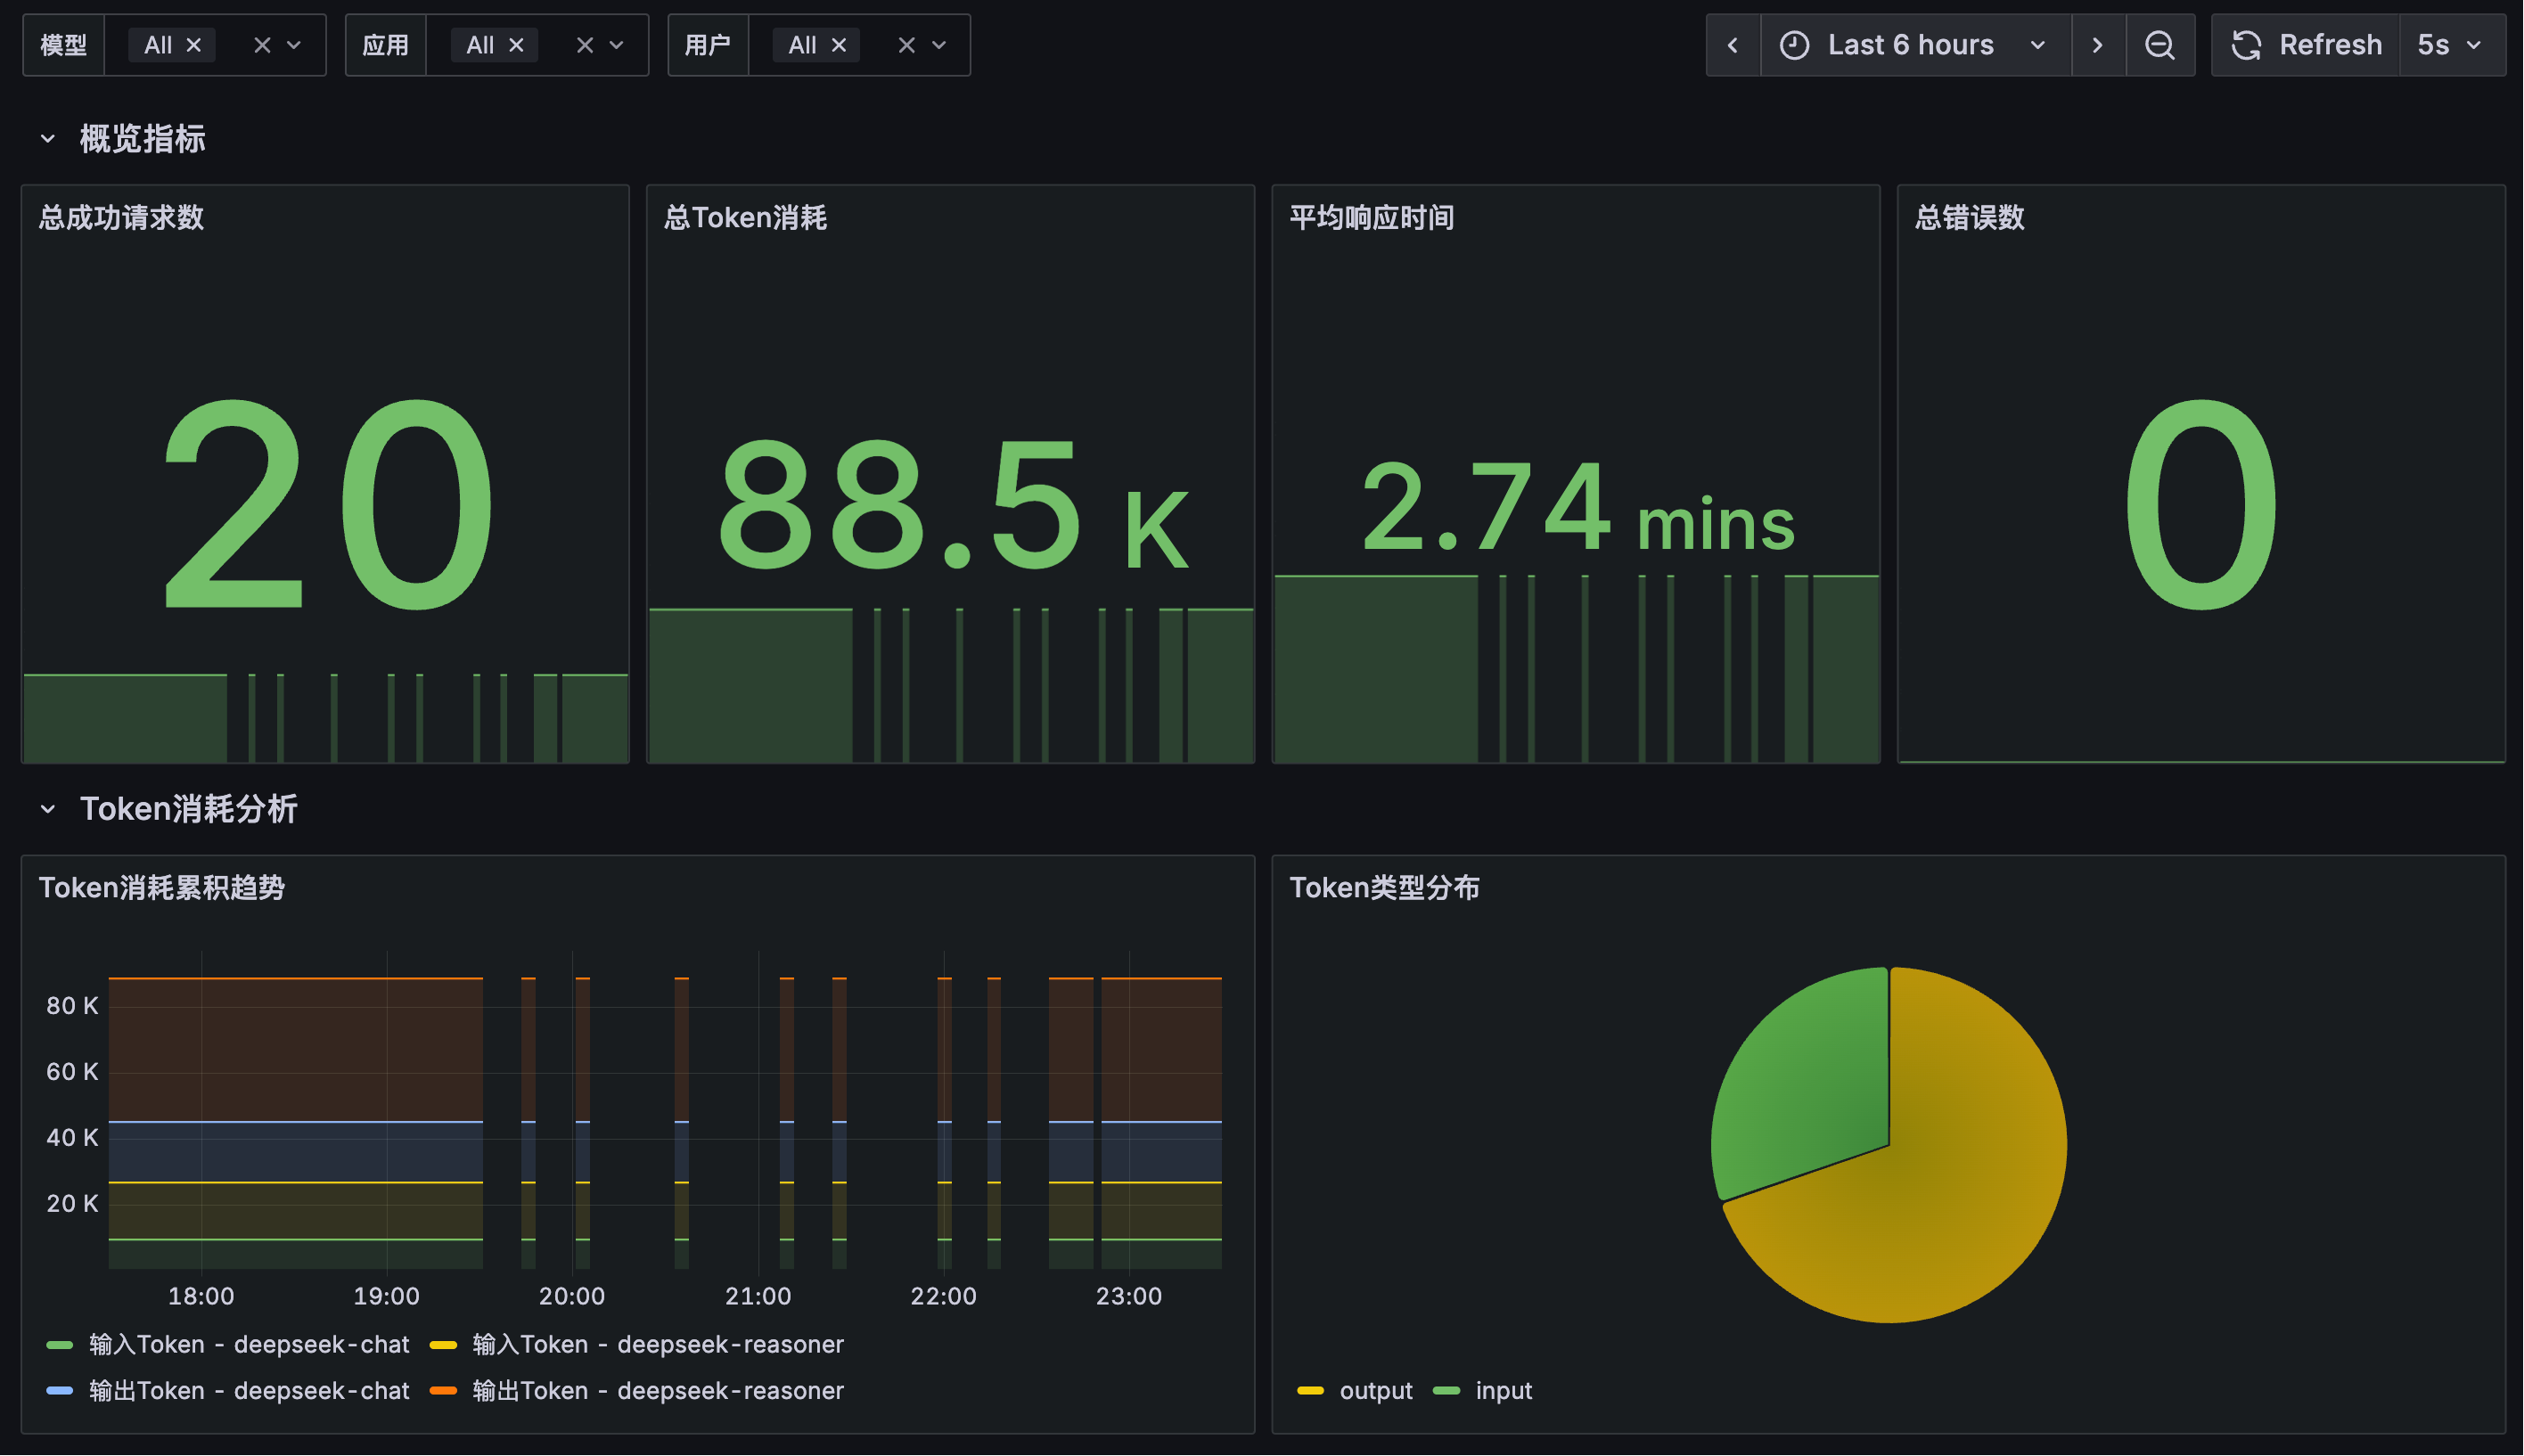This screenshot has width=2524, height=1456.
Task: Open the 5s refresh interval dropdown
Action: coord(2450,45)
